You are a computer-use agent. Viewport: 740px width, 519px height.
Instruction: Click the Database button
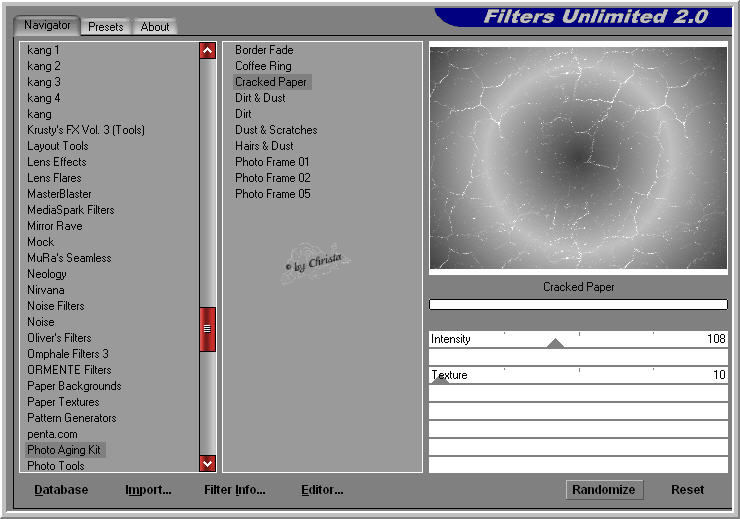61,490
